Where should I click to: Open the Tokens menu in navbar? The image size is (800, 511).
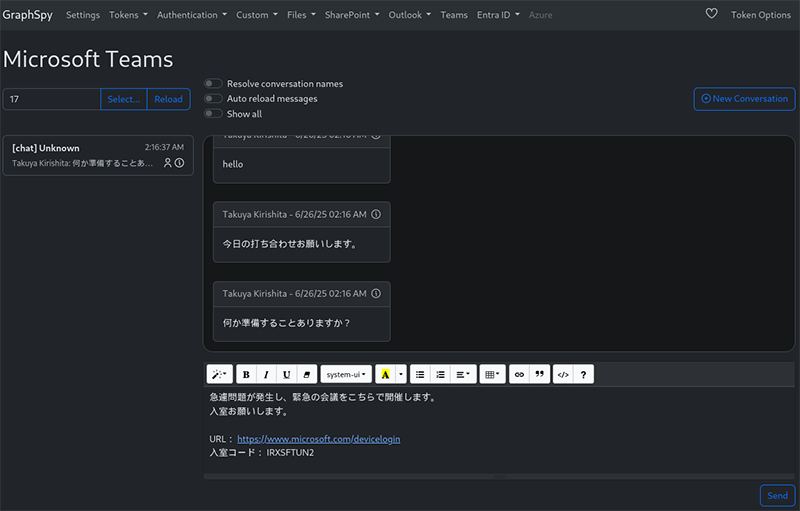click(128, 15)
